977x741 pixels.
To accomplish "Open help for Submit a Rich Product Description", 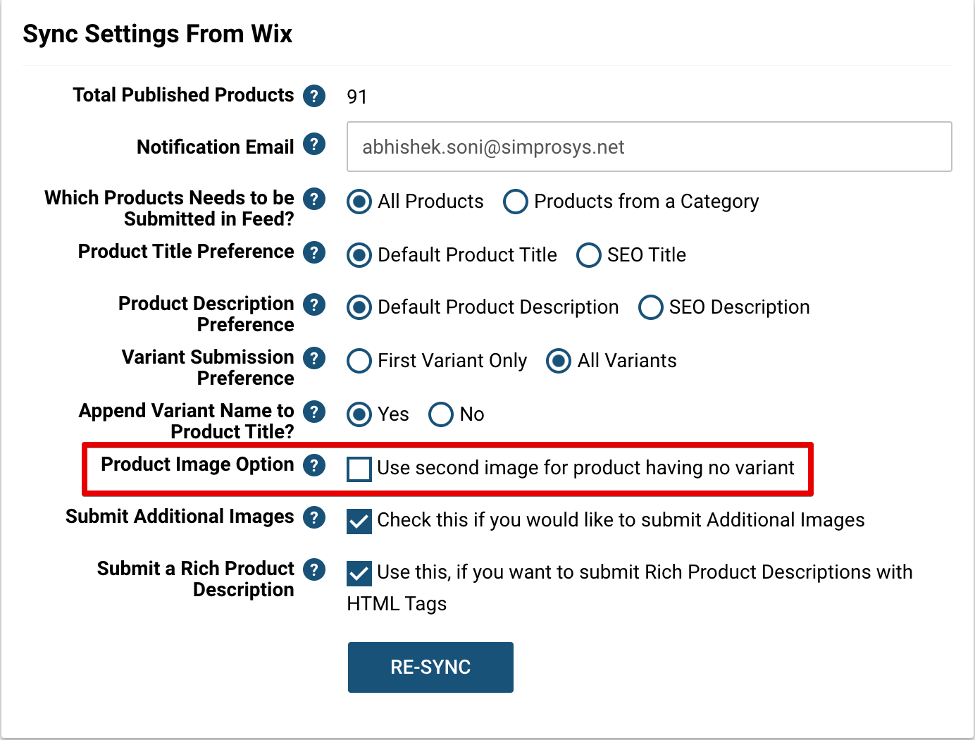I will click(314, 570).
